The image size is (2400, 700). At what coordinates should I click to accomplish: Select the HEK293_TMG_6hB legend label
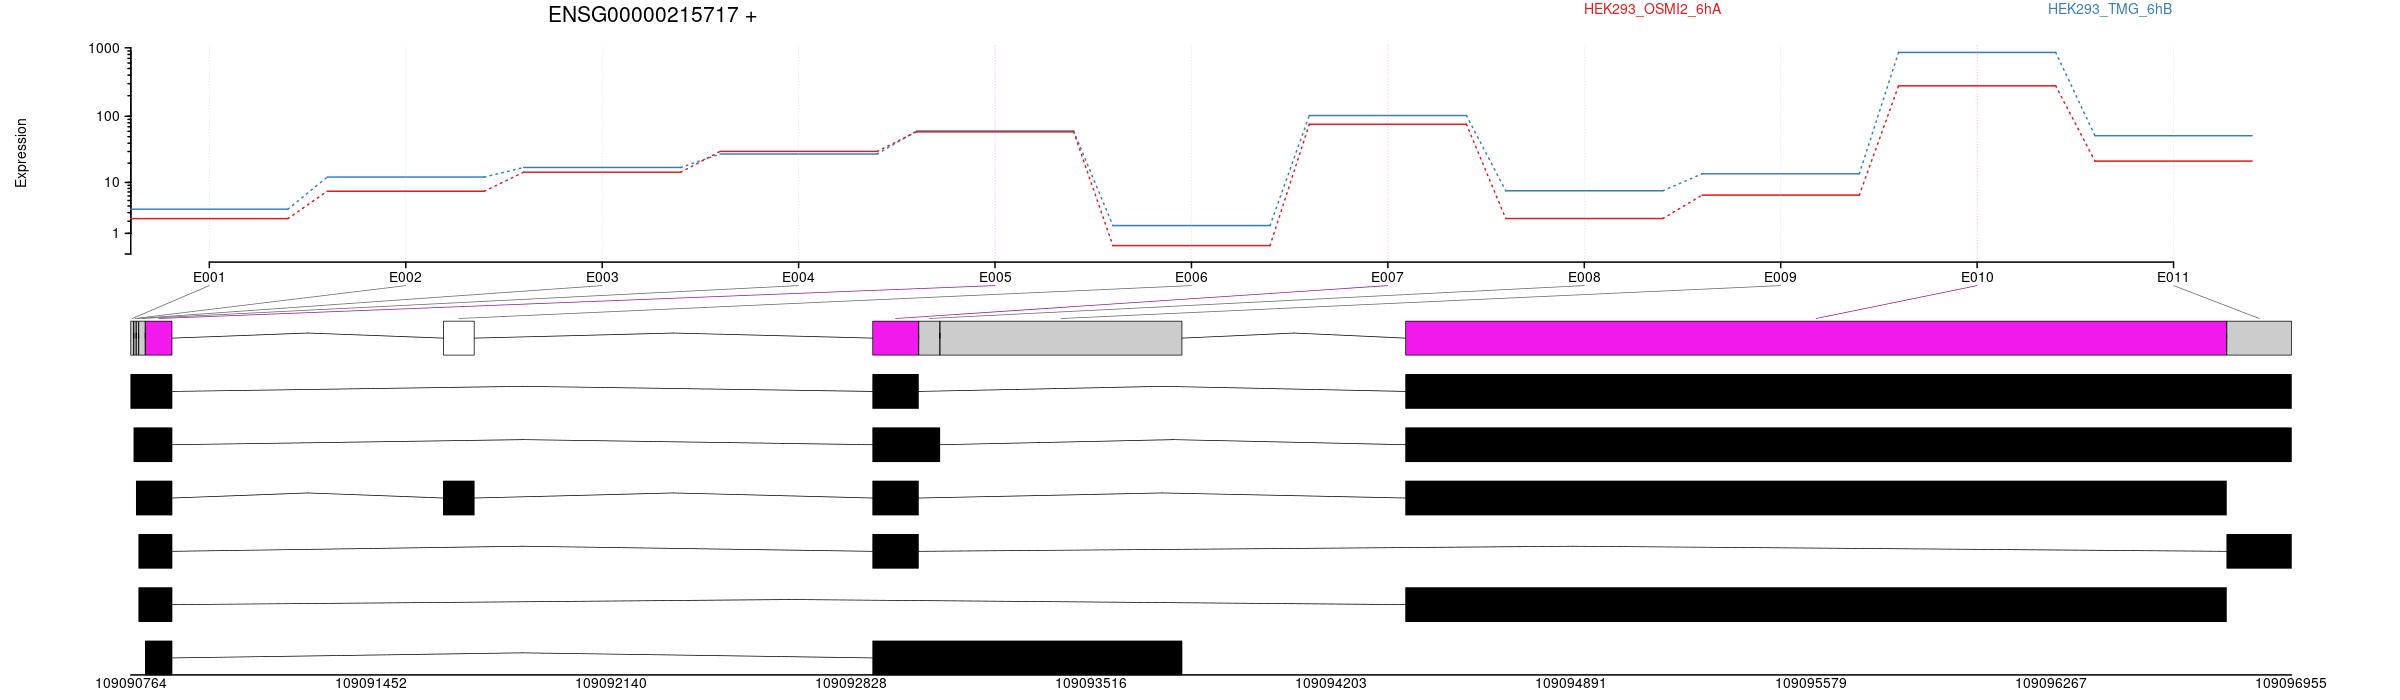tap(2110, 9)
